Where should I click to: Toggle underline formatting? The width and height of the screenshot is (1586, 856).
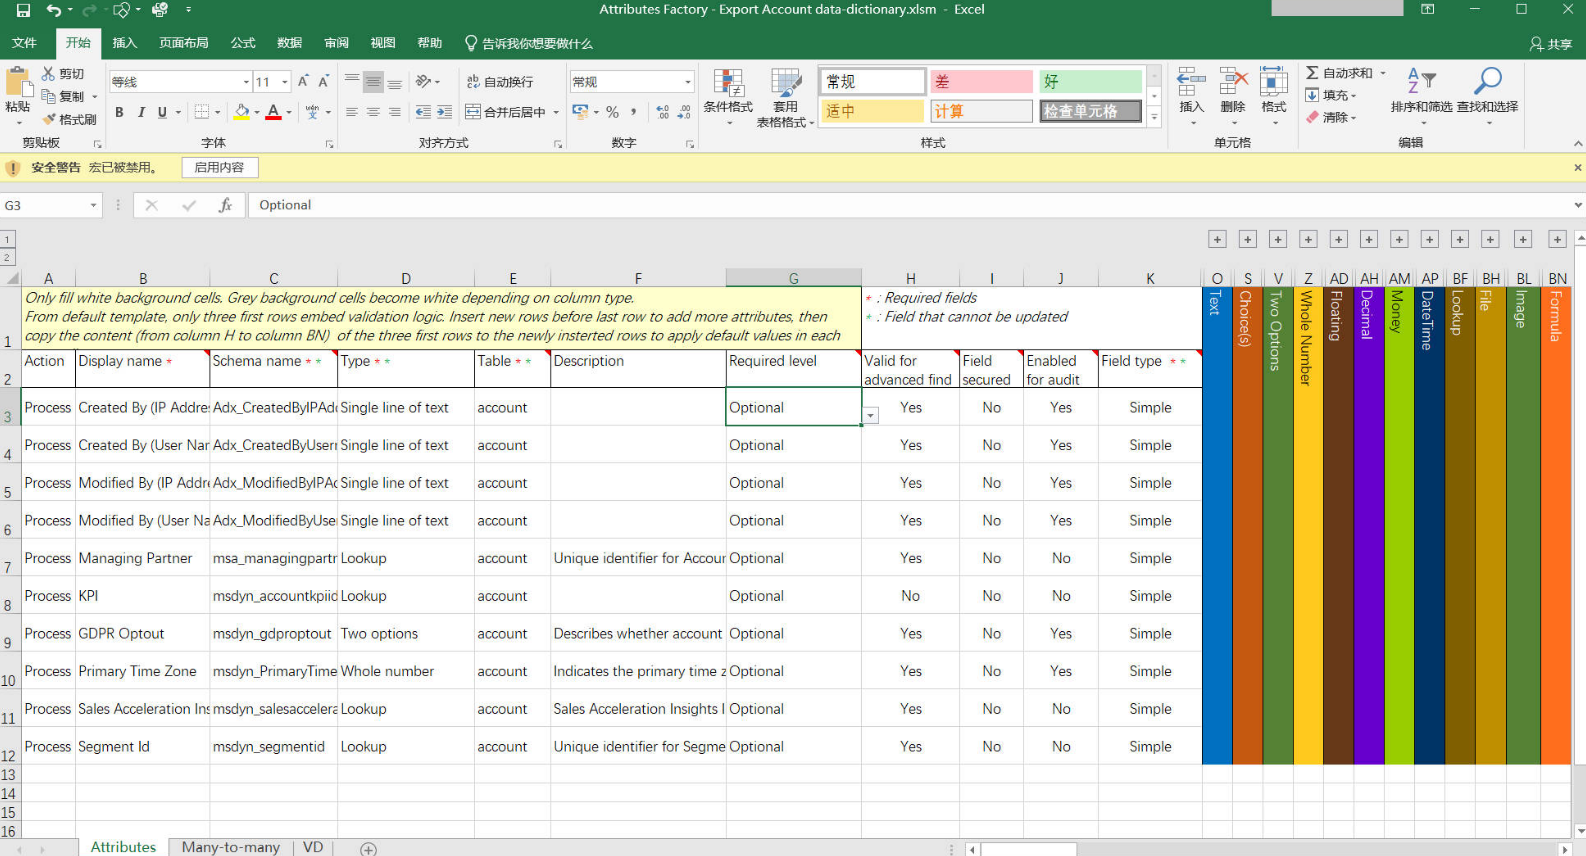click(162, 112)
